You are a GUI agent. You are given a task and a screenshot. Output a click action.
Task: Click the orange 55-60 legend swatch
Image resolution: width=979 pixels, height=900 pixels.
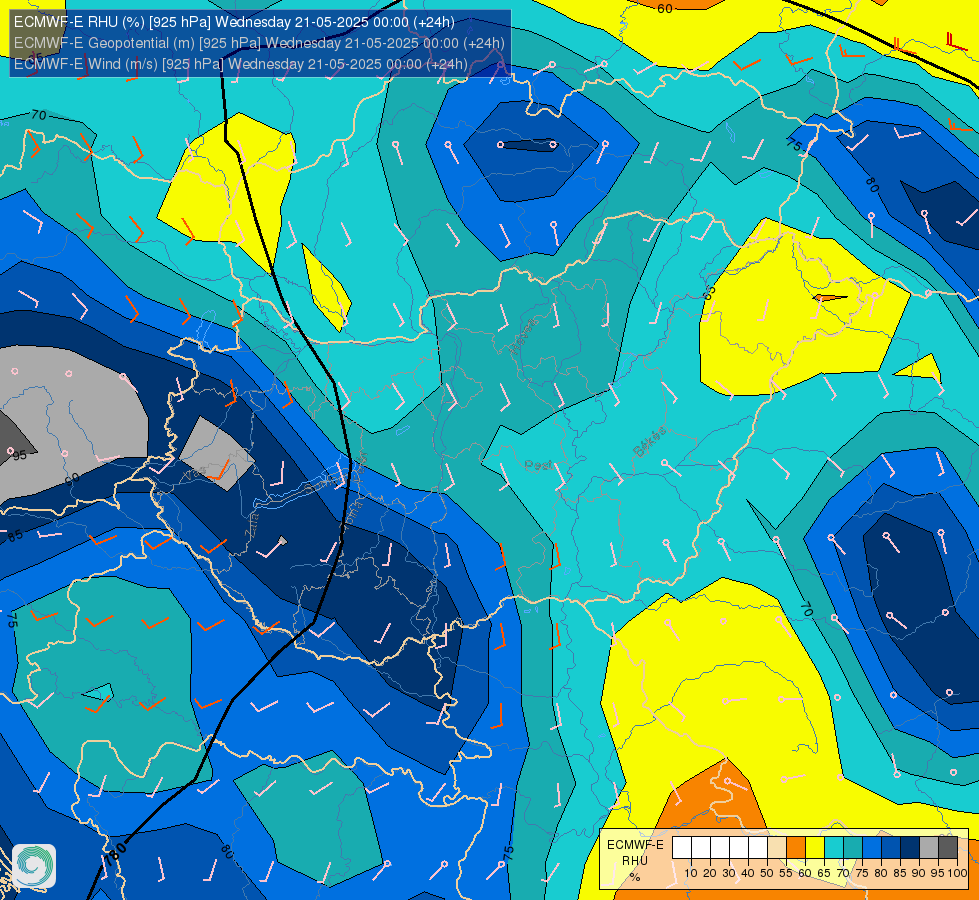(x=796, y=847)
